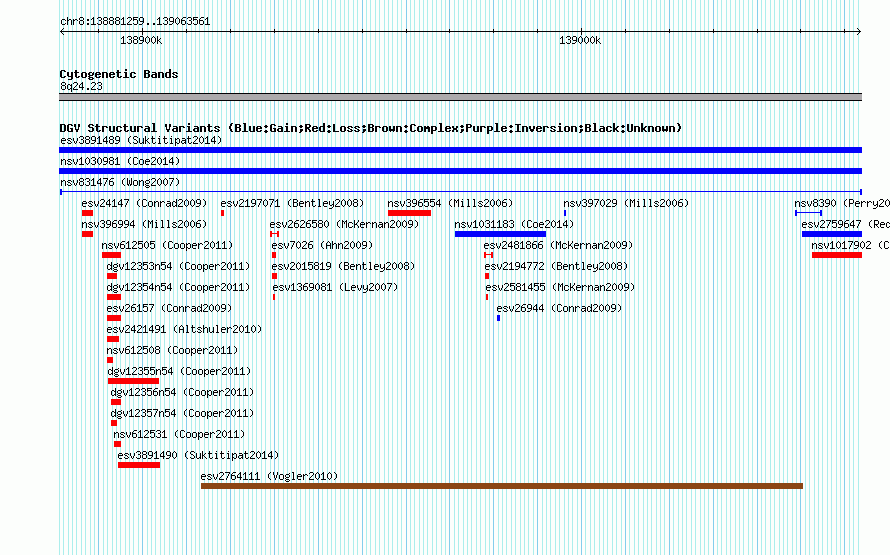Viewport: 890px width, 555px height.
Task: Select the nsv831476 (Wong2007) label
Action: [120, 182]
